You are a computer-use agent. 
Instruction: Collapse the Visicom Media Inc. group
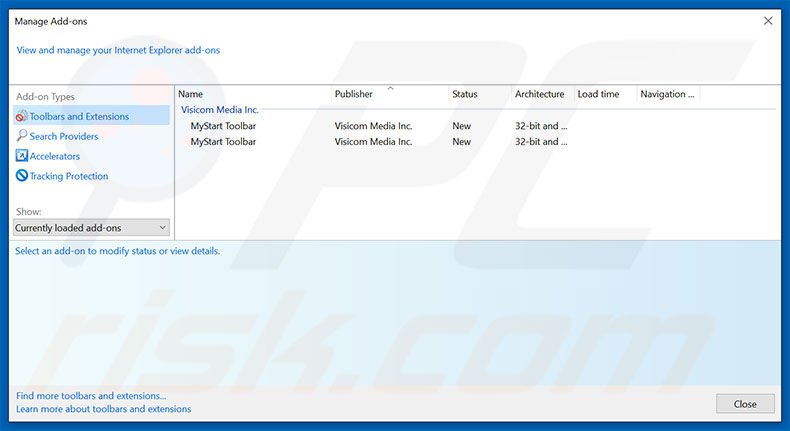pyautogui.click(x=220, y=109)
